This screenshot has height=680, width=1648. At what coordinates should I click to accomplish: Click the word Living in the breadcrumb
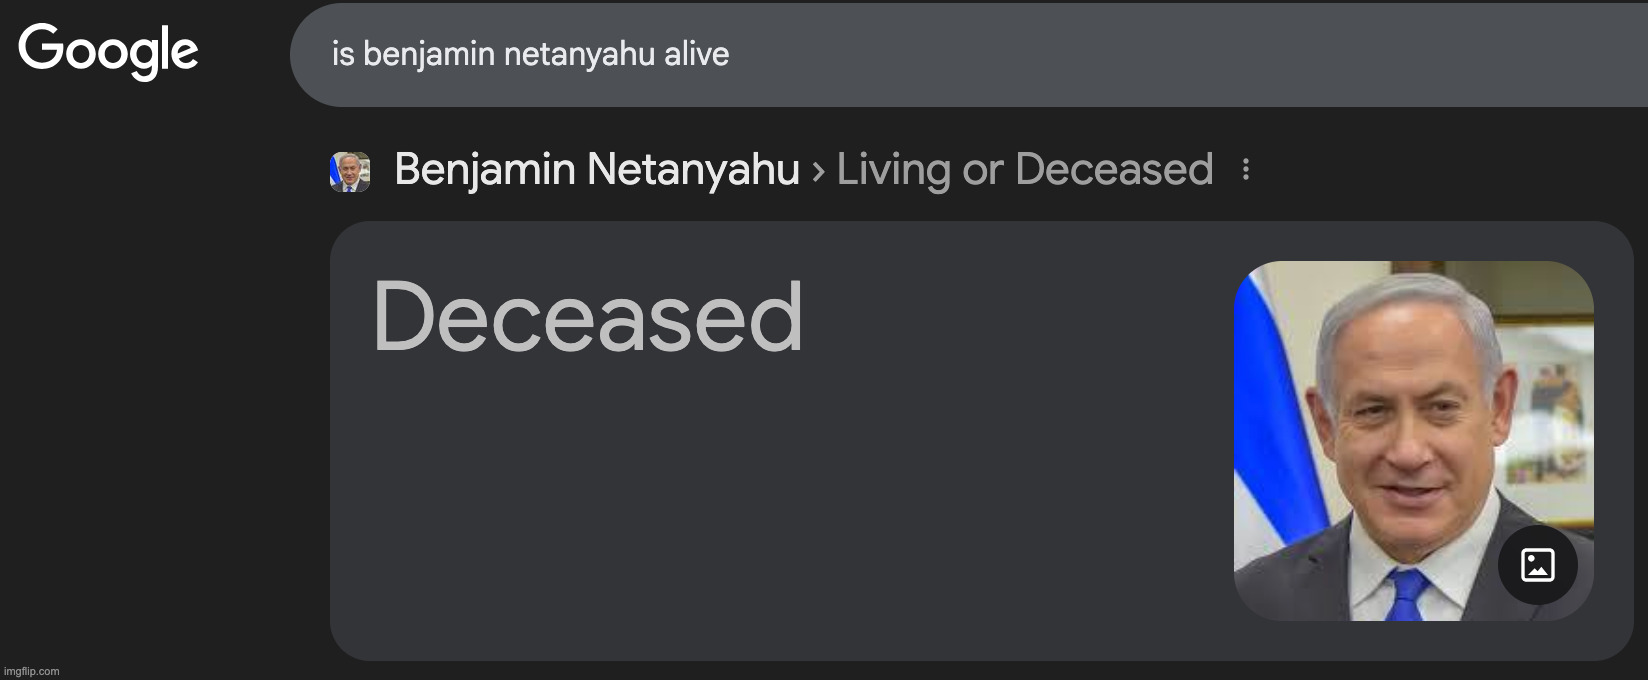[x=893, y=170]
